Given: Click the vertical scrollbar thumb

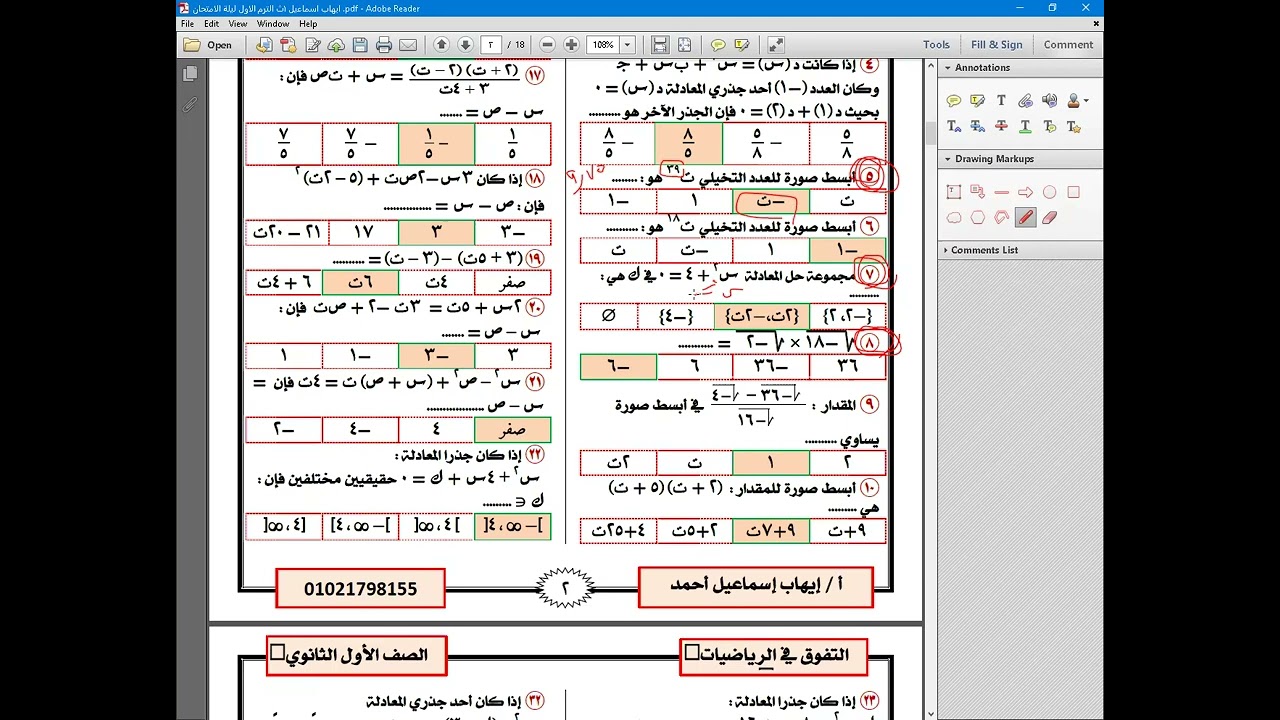Looking at the screenshot, I should [x=930, y=131].
